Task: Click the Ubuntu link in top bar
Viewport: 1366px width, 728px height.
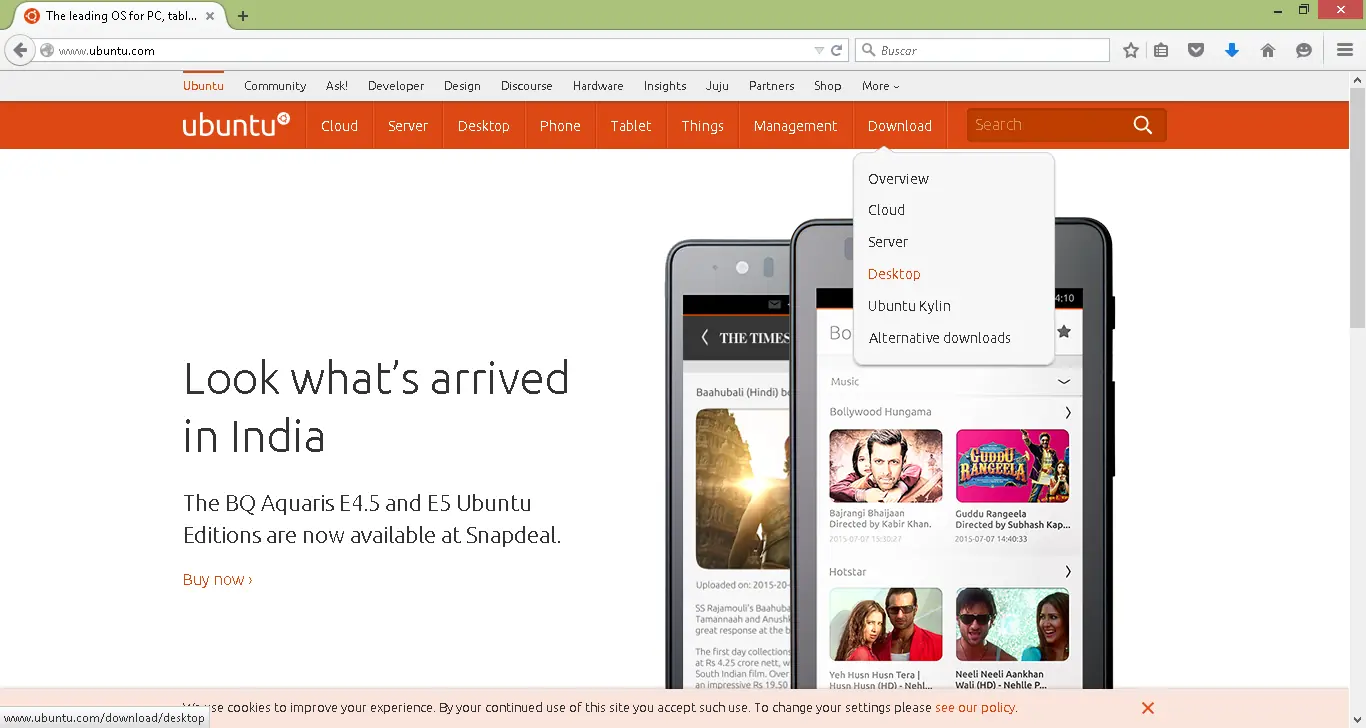Action: [x=203, y=86]
